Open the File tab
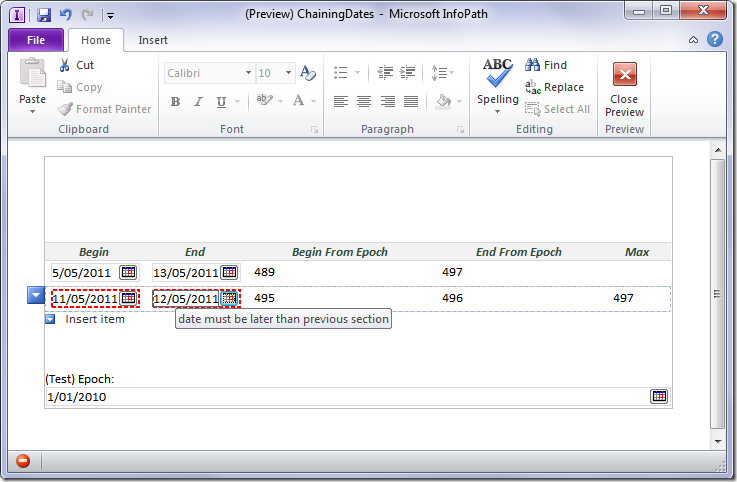The height and width of the screenshot is (482, 737). click(x=35, y=40)
